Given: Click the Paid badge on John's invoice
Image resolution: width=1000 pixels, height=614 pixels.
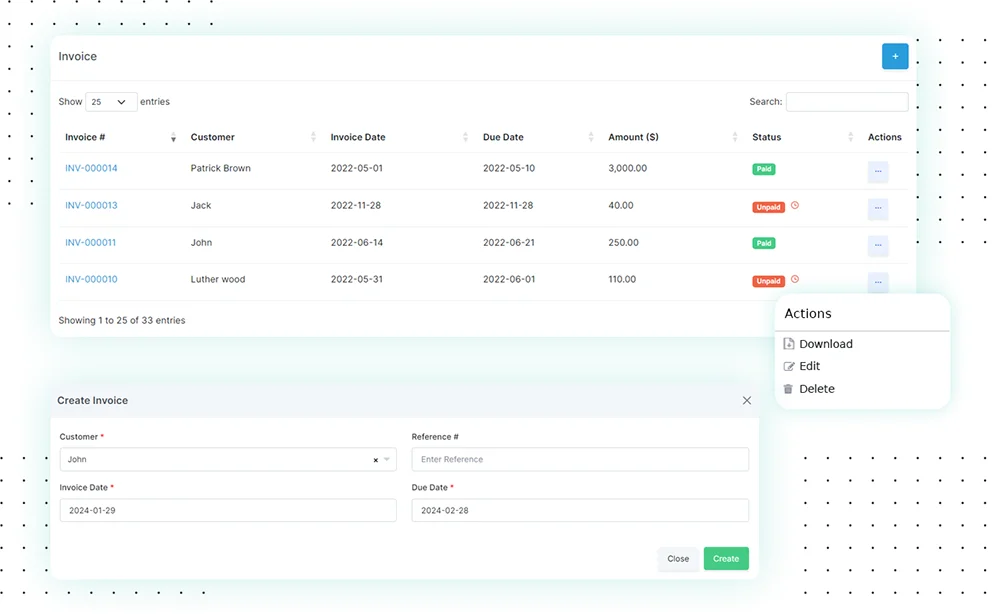Looking at the screenshot, I should (764, 243).
